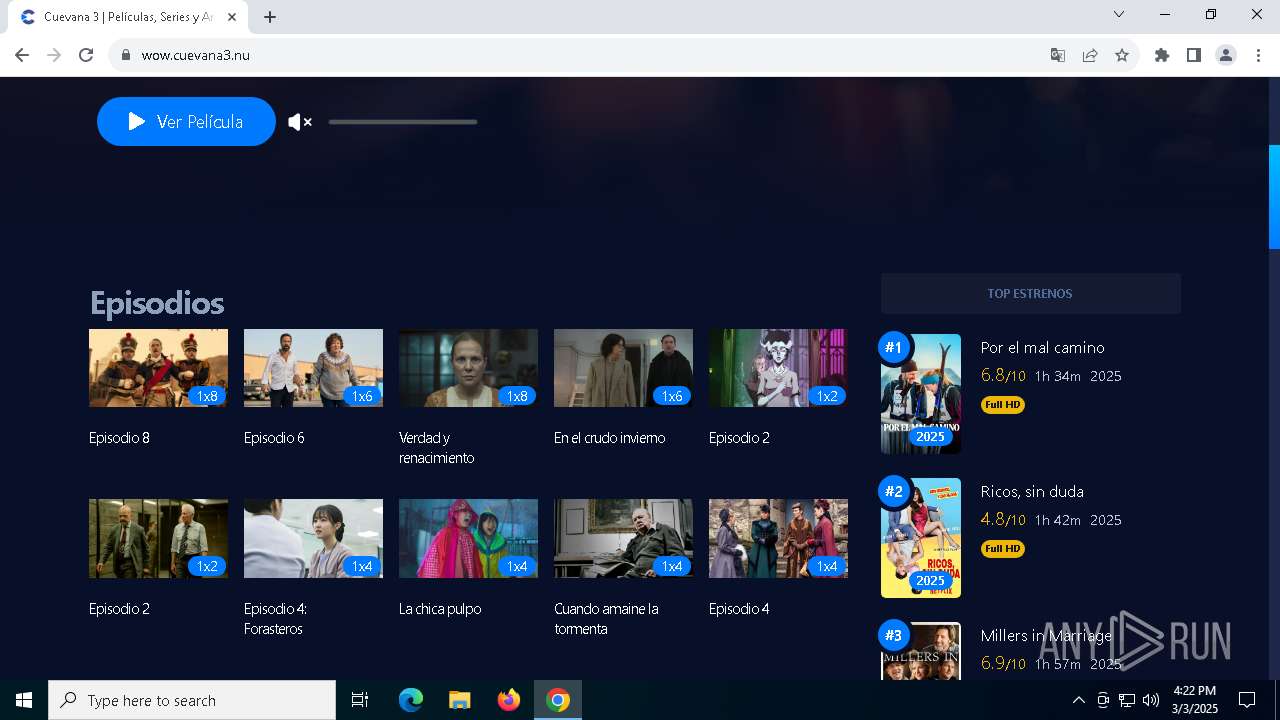Open Cuando amaine la tormenta thumbnail
Screen dimensions: 1280x720
point(623,538)
